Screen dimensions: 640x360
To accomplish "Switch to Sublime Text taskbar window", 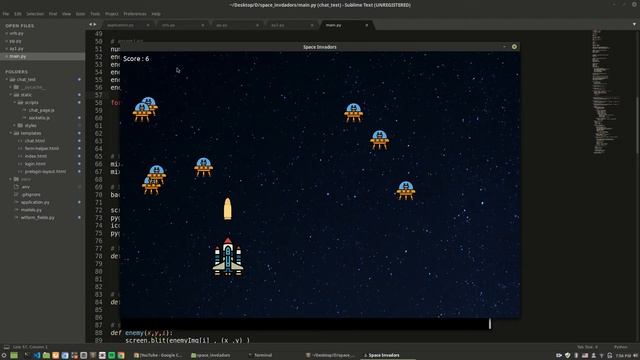I will pyautogui.click(x=331, y=356).
